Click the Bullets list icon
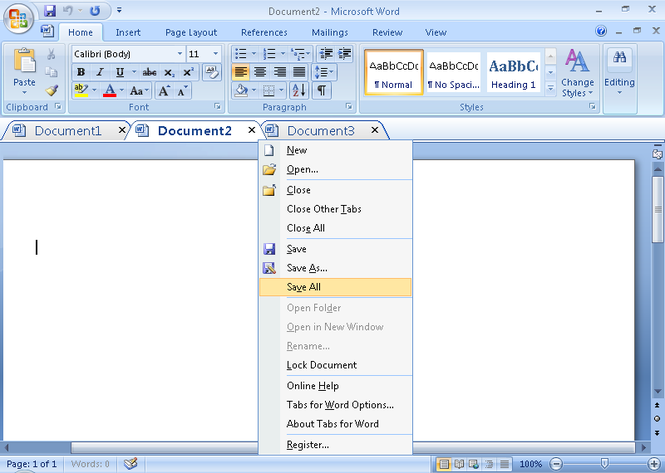 241,54
